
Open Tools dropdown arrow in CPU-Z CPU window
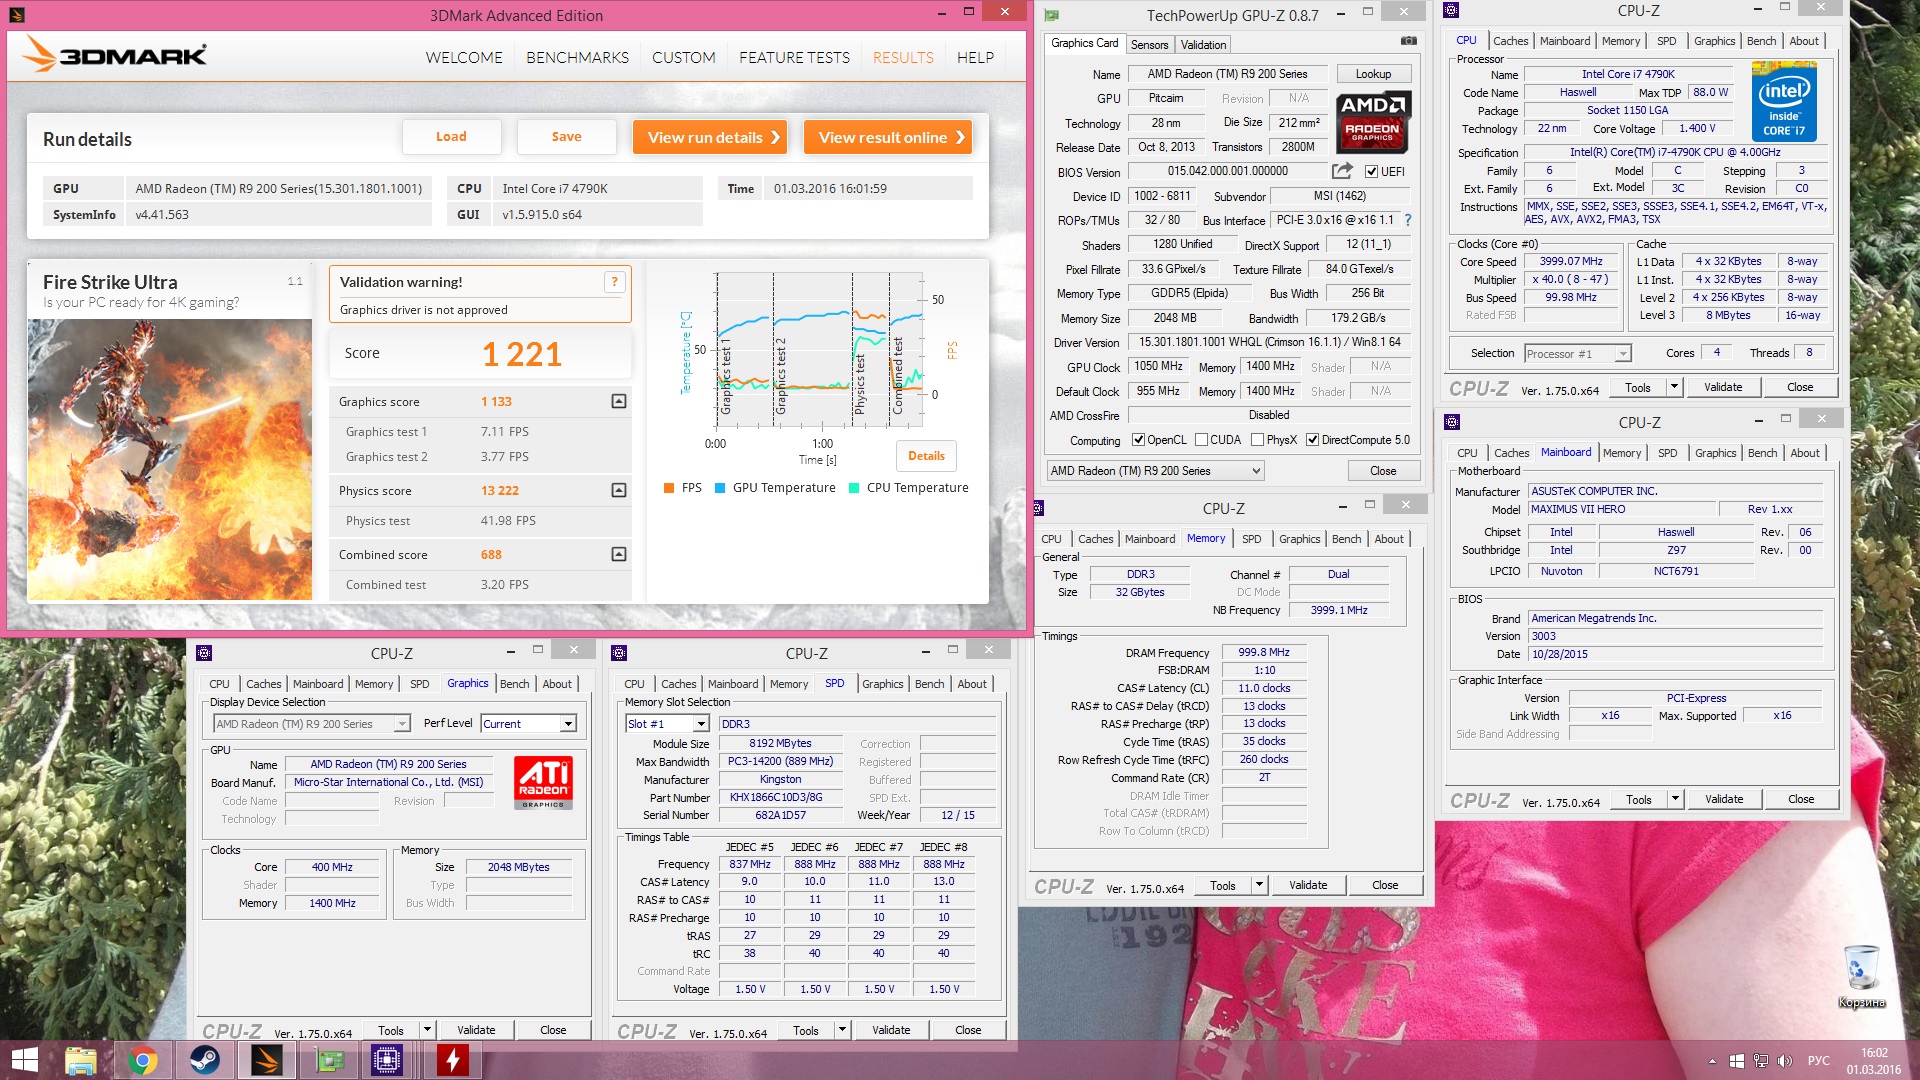pos(1674,387)
